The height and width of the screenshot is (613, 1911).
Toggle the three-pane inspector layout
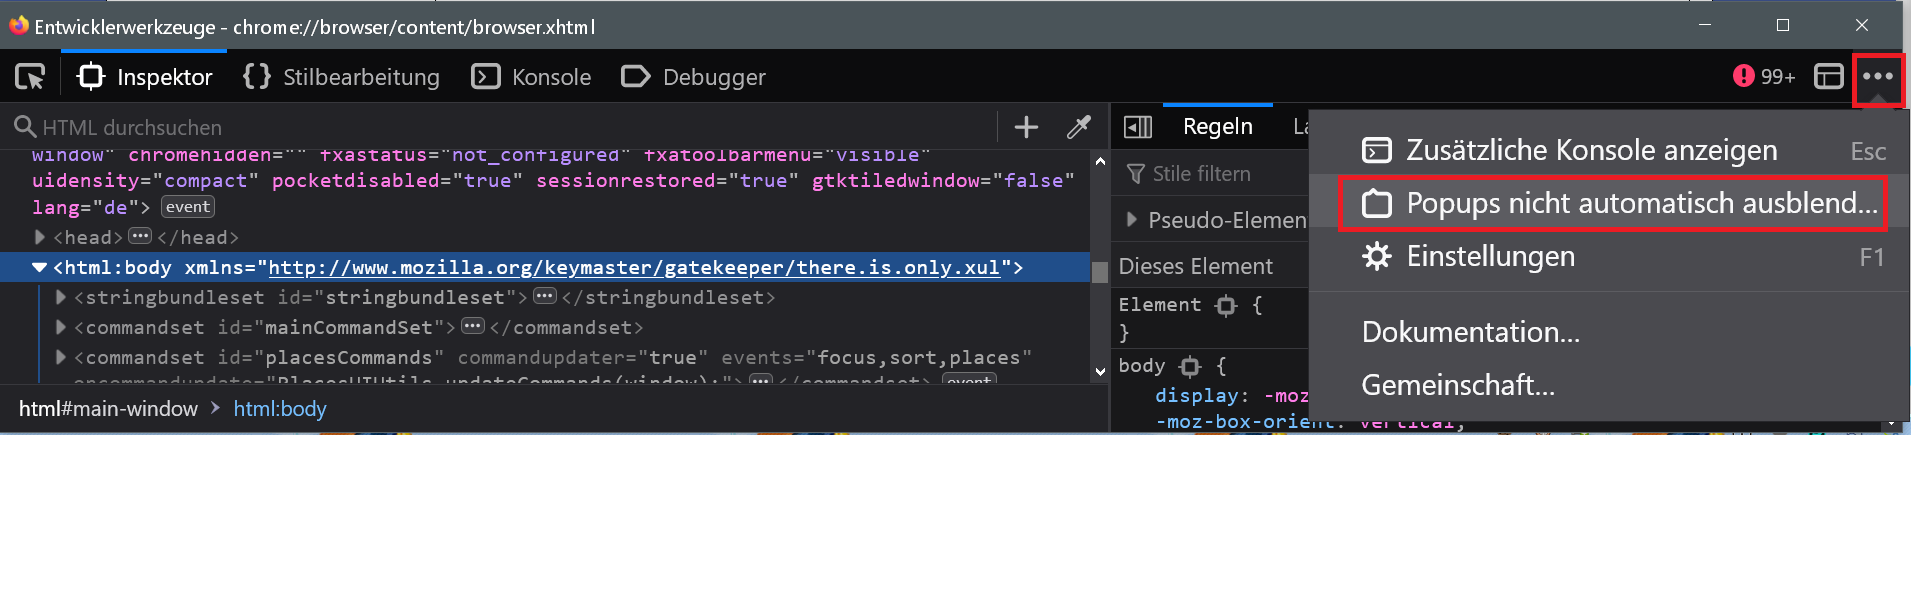[x=1138, y=127]
